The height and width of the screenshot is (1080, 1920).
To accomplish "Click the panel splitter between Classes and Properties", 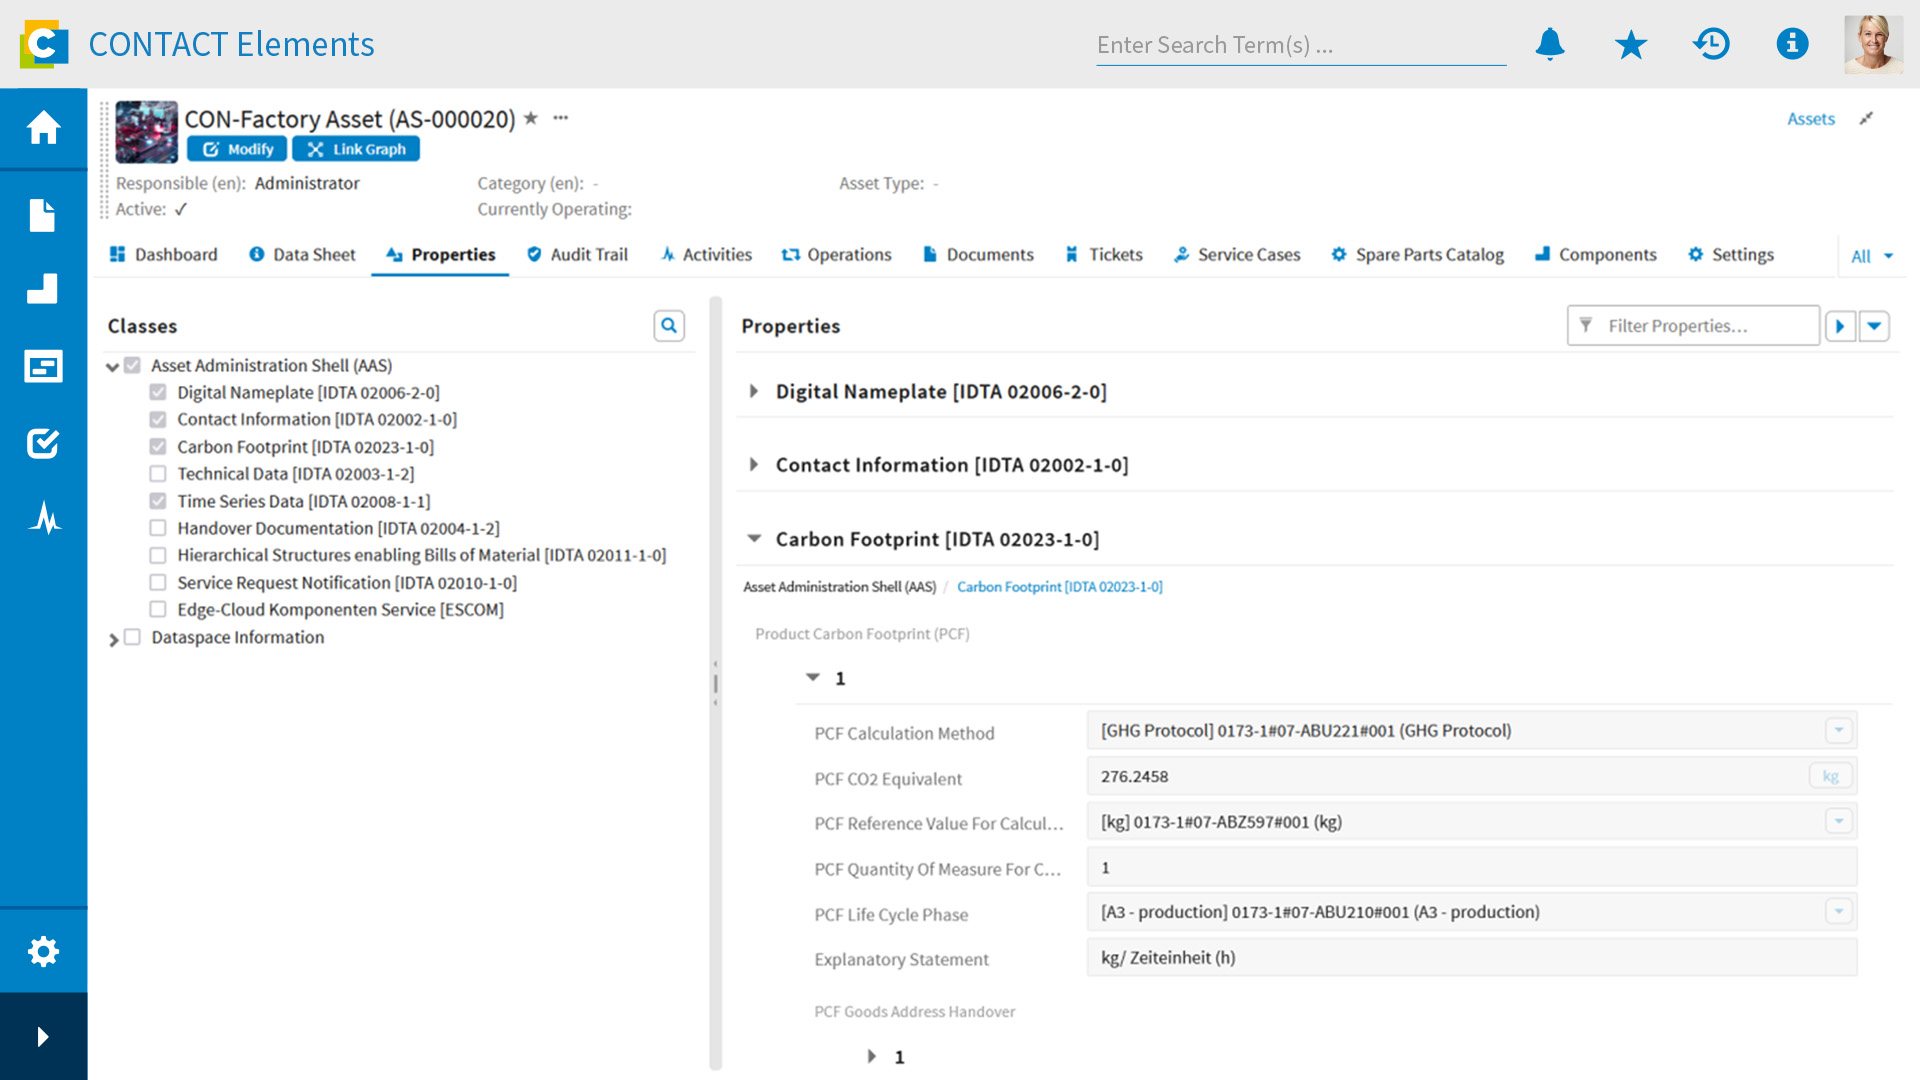I will click(x=715, y=684).
